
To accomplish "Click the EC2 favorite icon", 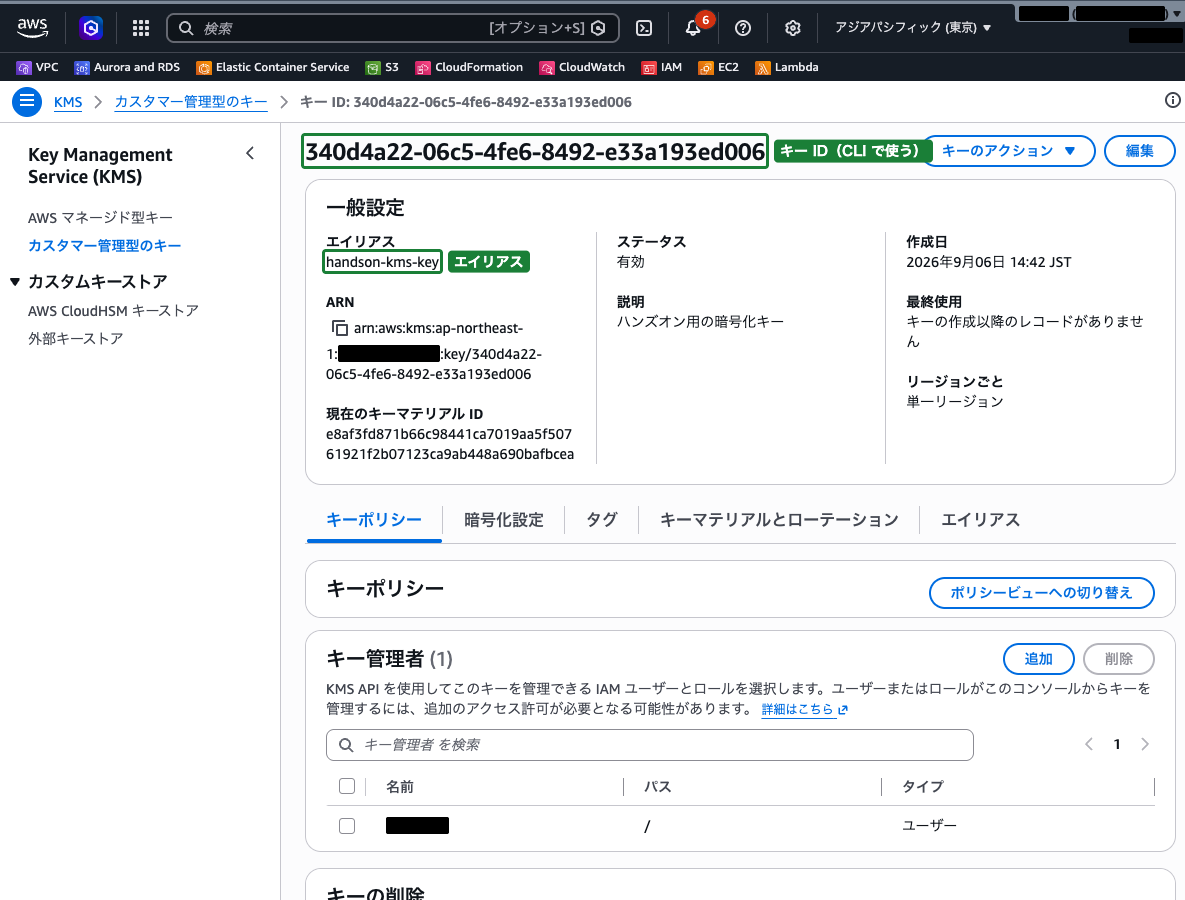I will (x=706, y=68).
